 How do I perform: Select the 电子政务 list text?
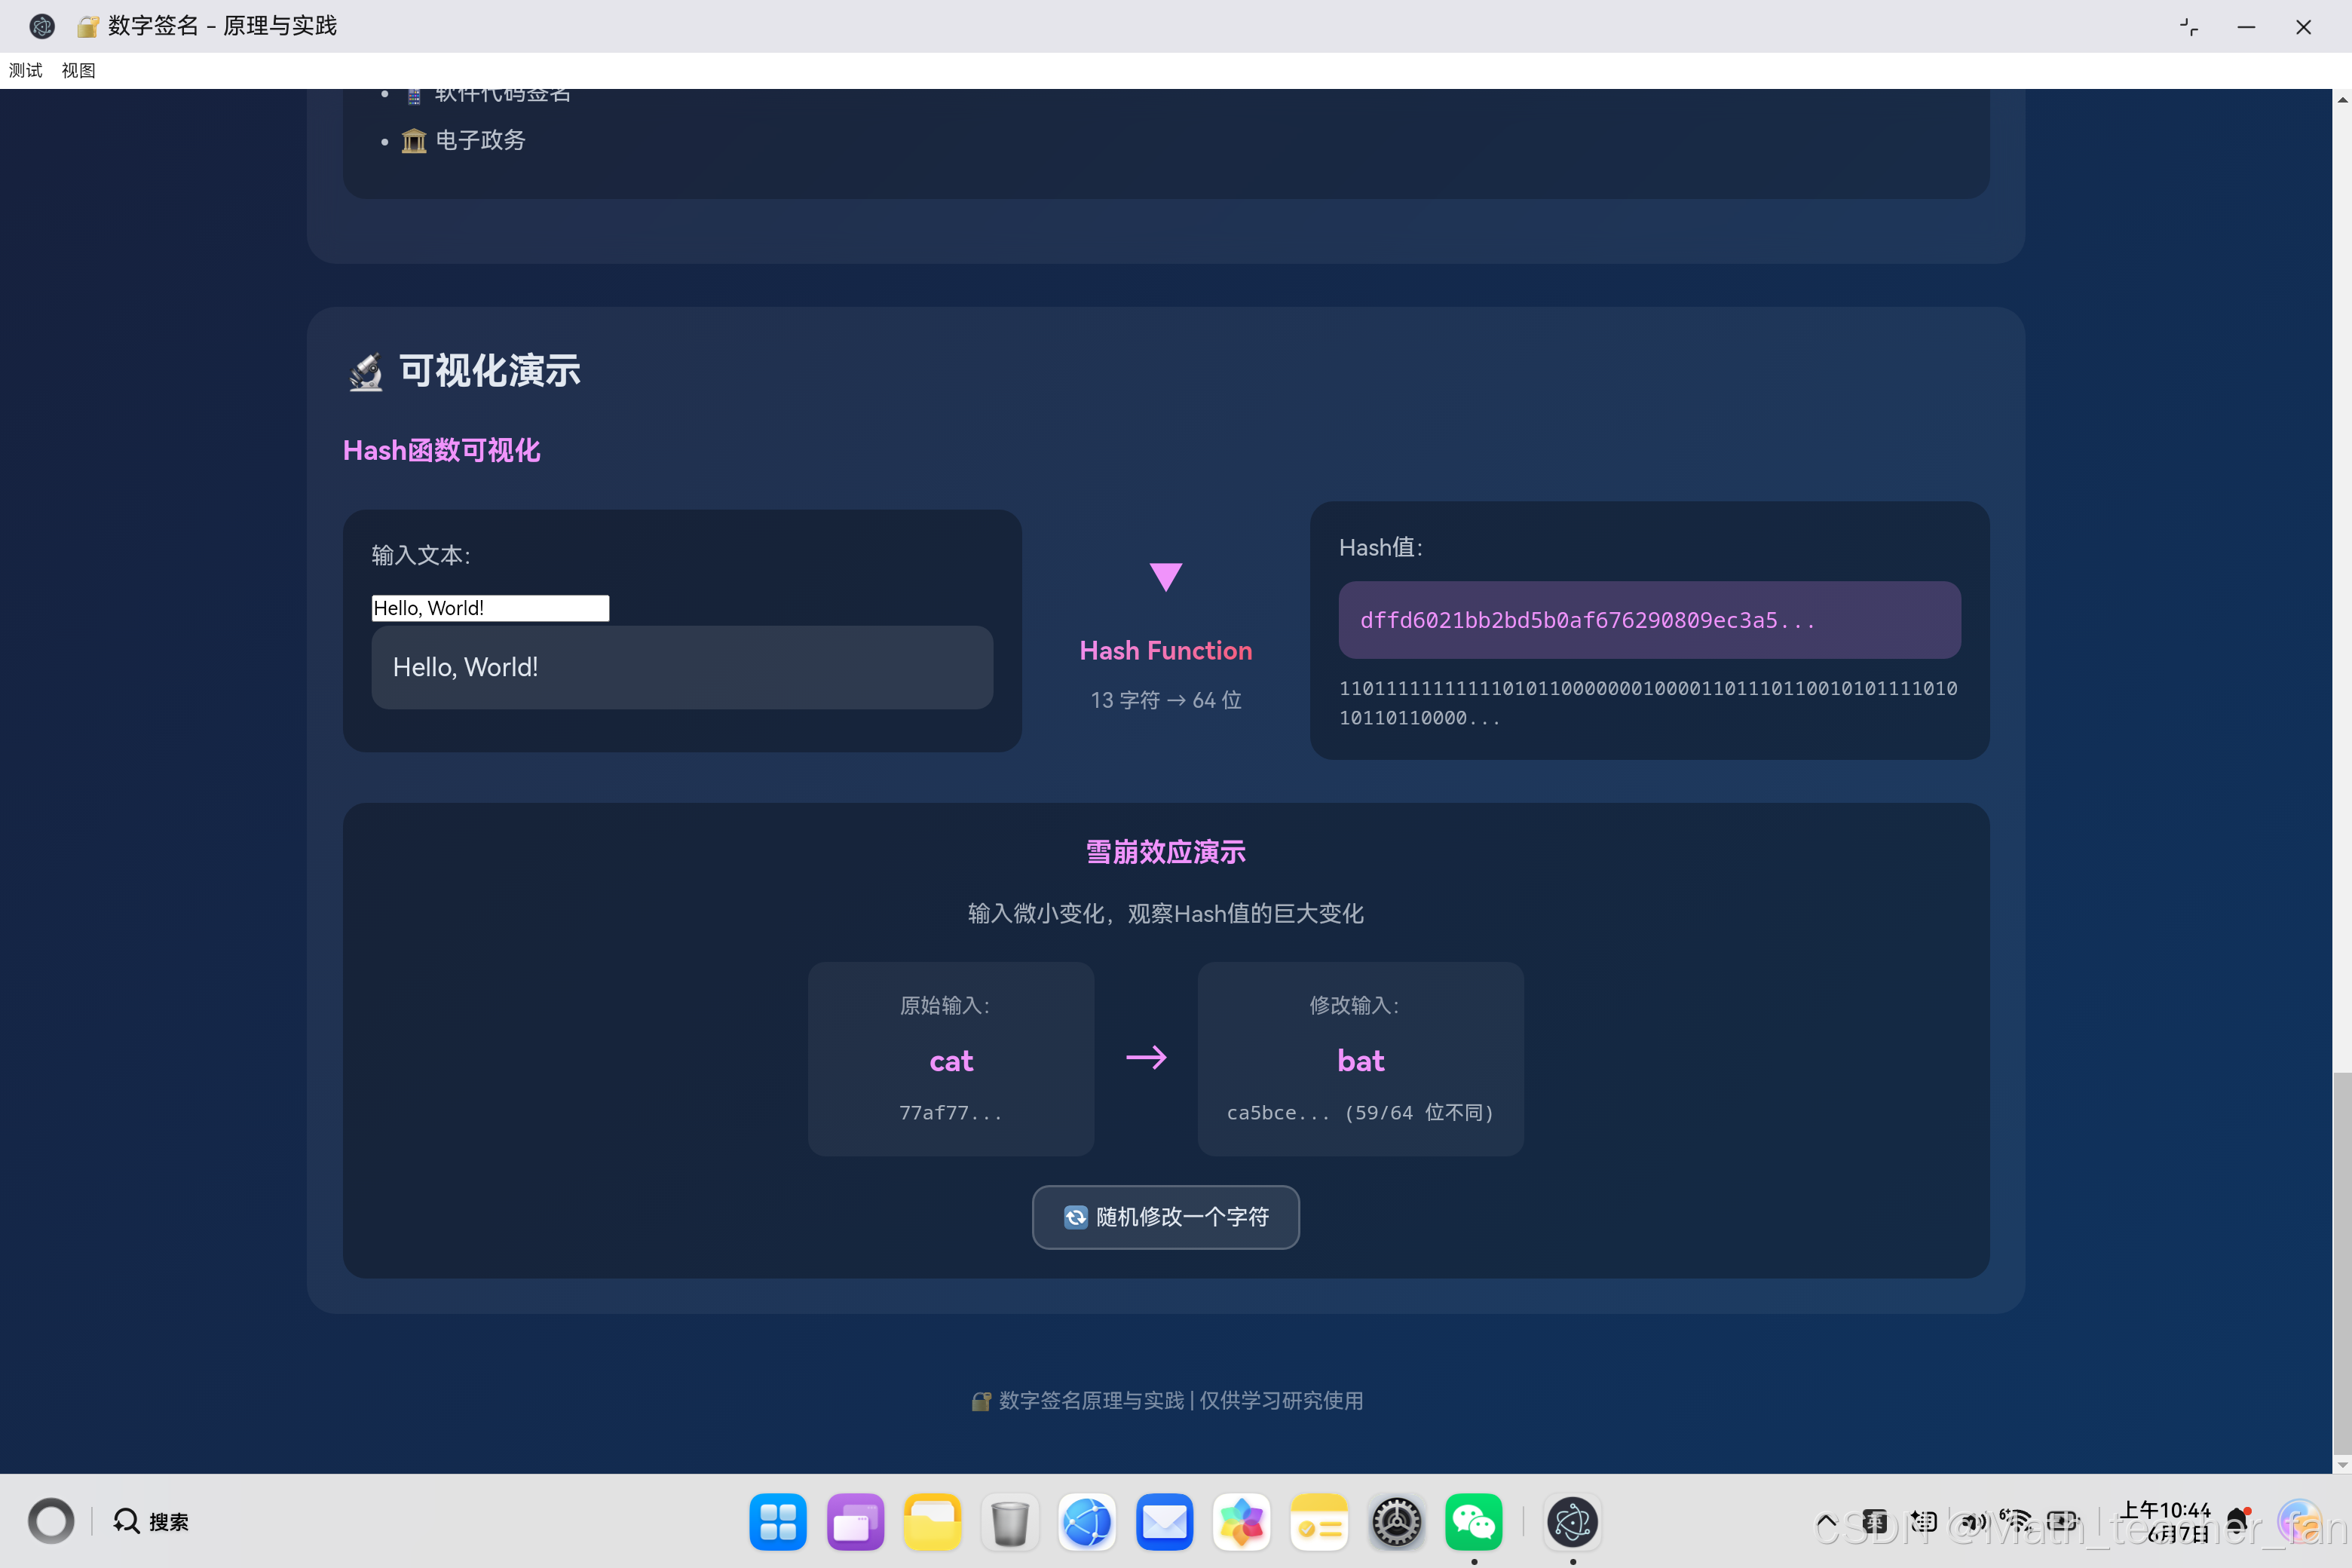pyautogui.click(x=480, y=140)
